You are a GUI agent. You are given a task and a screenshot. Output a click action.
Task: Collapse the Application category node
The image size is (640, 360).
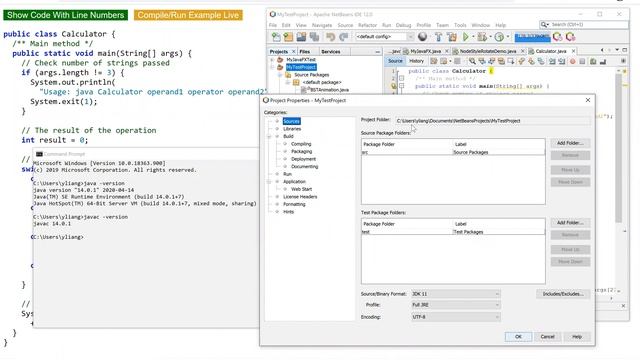click(269, 182)
